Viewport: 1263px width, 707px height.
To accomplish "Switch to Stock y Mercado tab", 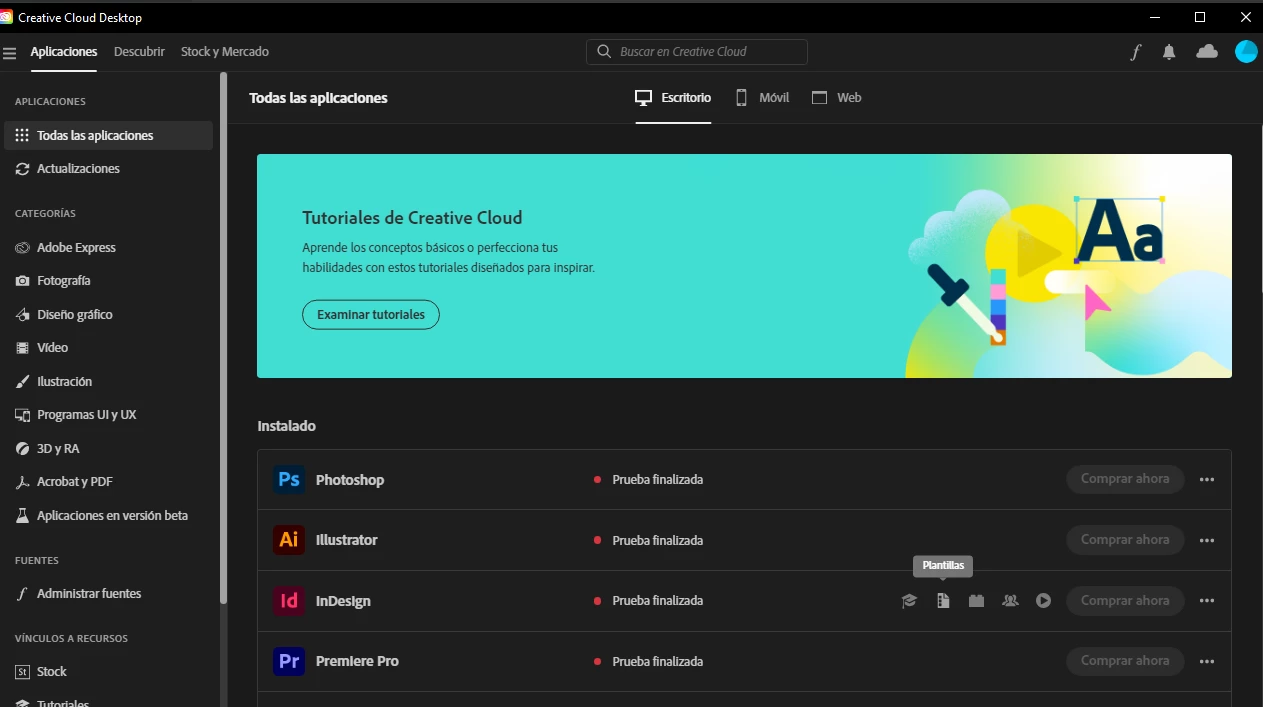I will click(x=225, y=52).
